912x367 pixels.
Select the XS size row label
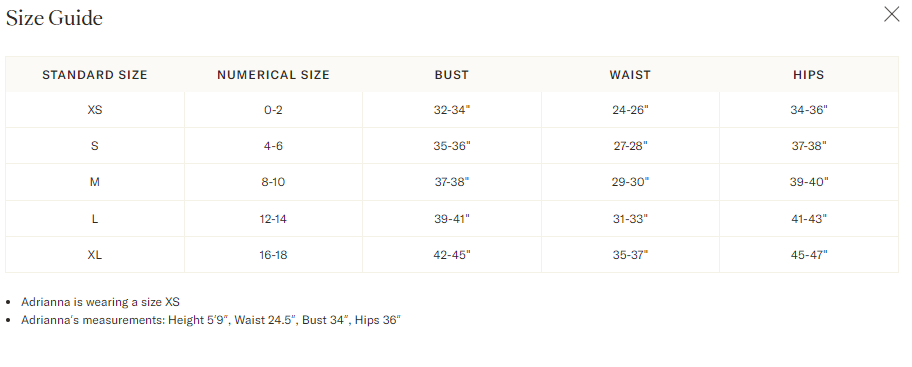tap(95, 110)
